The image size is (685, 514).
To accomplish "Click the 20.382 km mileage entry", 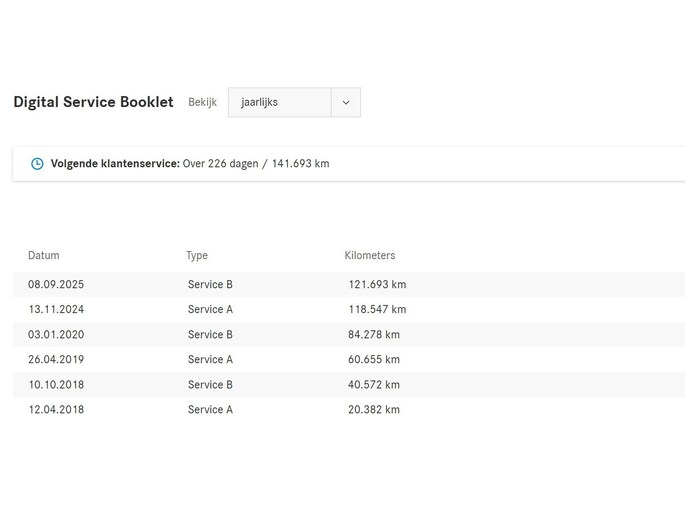I will [x=374, y=409].
